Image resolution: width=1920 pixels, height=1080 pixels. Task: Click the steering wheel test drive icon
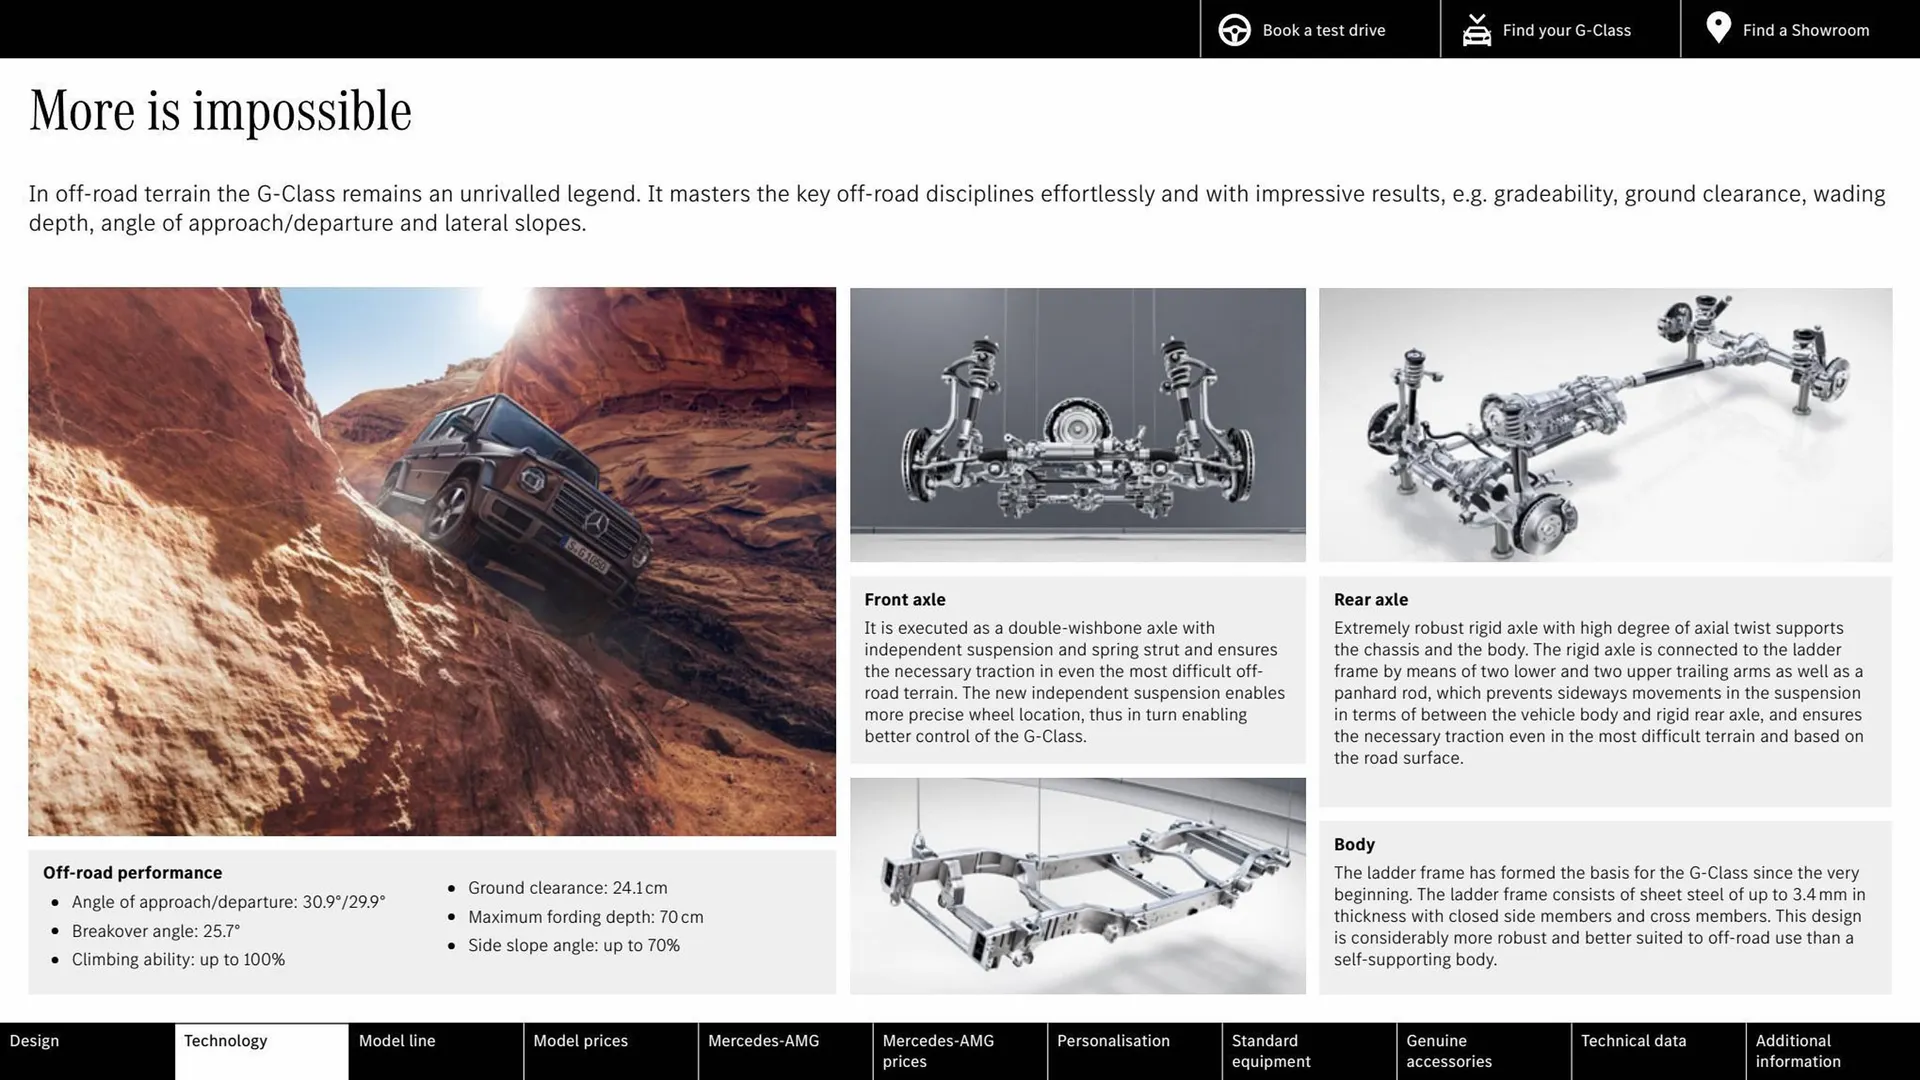(x=1234, y=29)
